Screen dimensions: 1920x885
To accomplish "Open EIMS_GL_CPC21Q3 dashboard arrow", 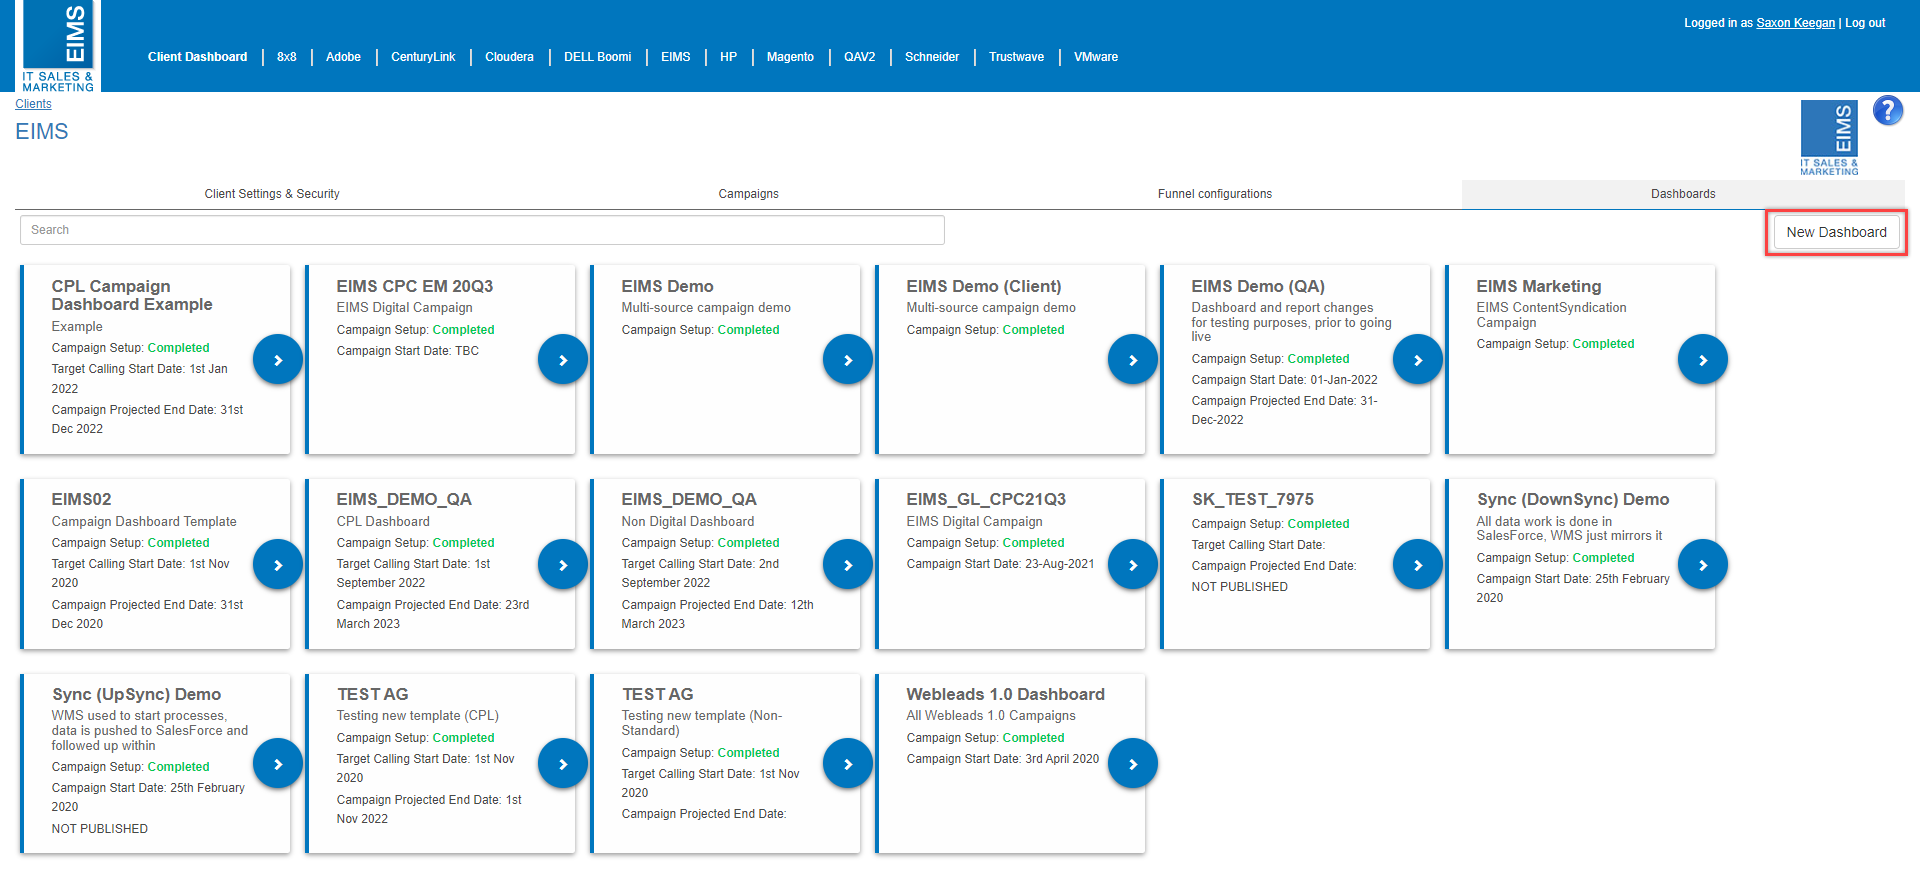I will coord(1133,565).
